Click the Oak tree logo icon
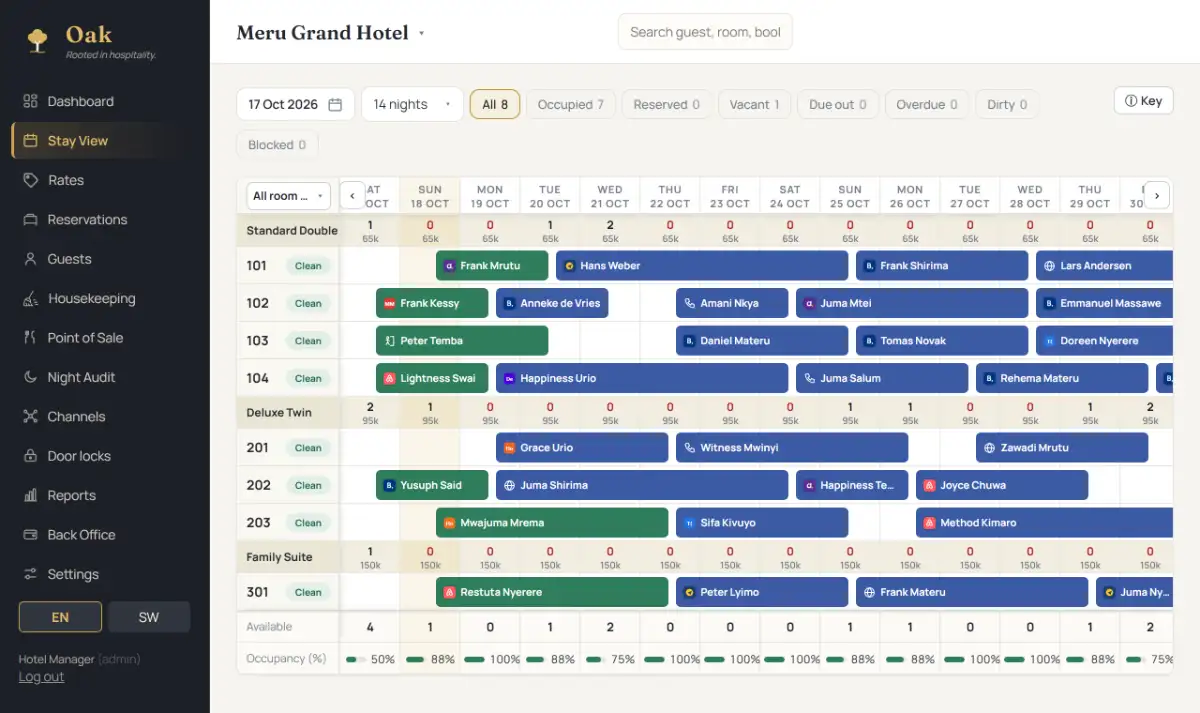 [38, 40]
